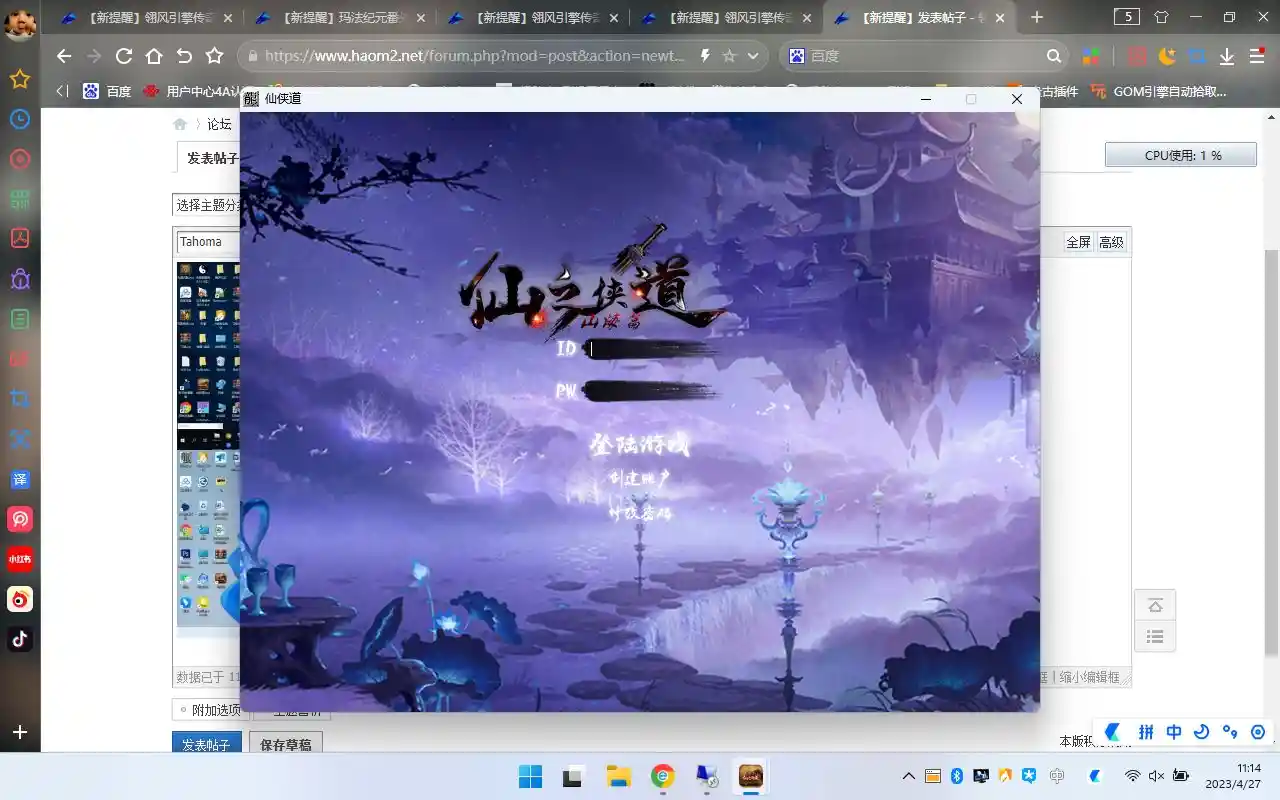Image resolution: width=1280 pixels, height=800 pixels.
Task: Click 修改密码 in the 仙侠道 window
Action: coord(640,512)
